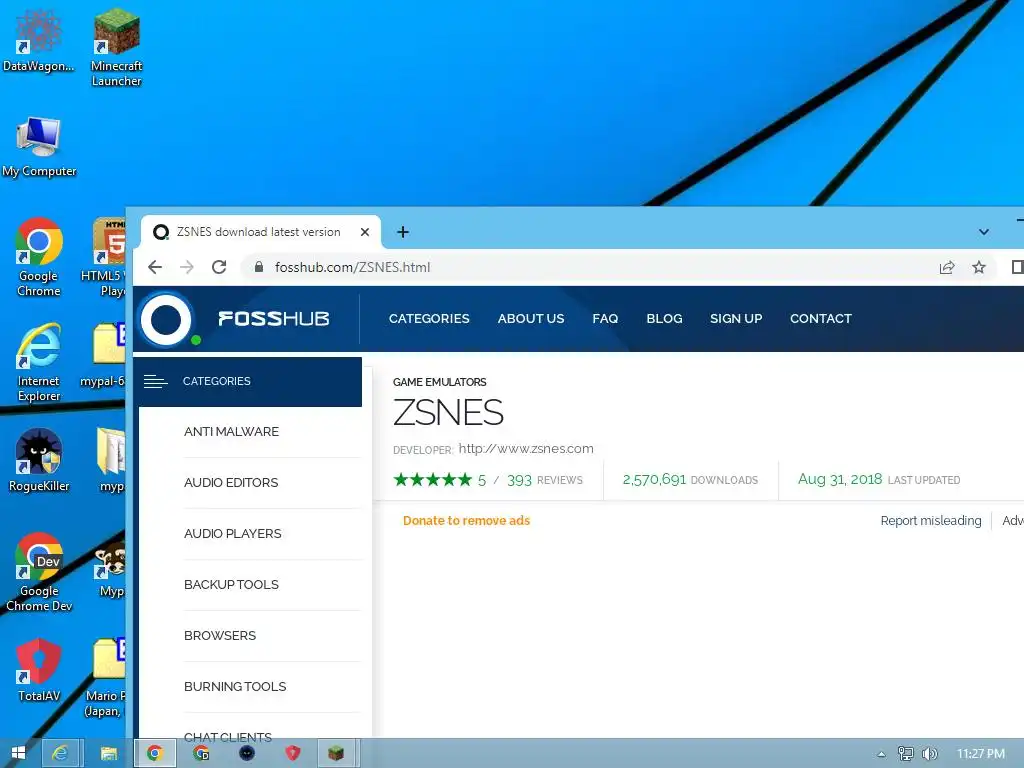This screenshot has height=768, width=1024.
Task: Click the padlock site info icon
Action: click(259, 267)
